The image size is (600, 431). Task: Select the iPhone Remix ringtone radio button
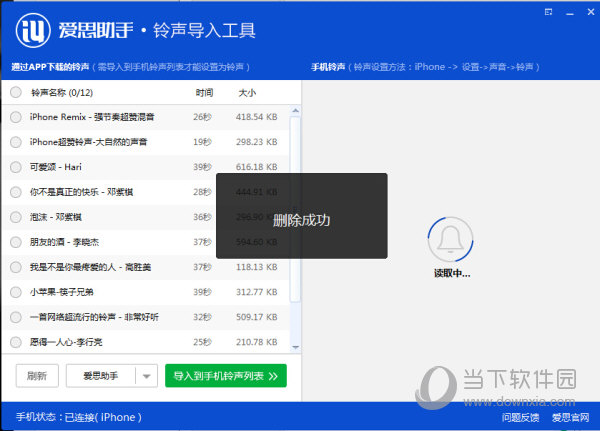point(16,117)
